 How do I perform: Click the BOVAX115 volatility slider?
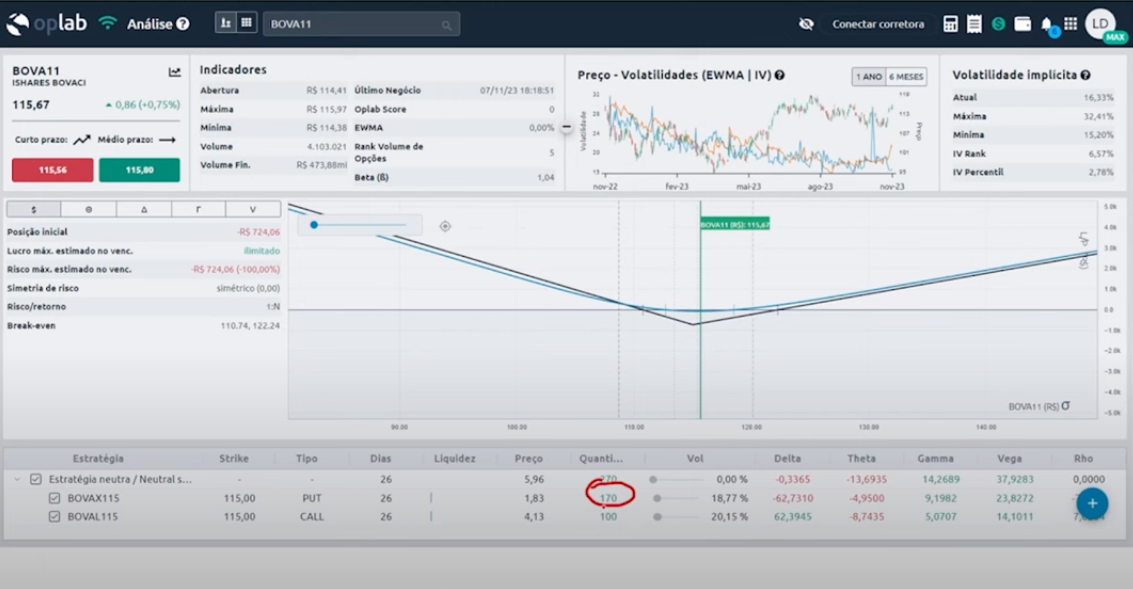[658, 498]
